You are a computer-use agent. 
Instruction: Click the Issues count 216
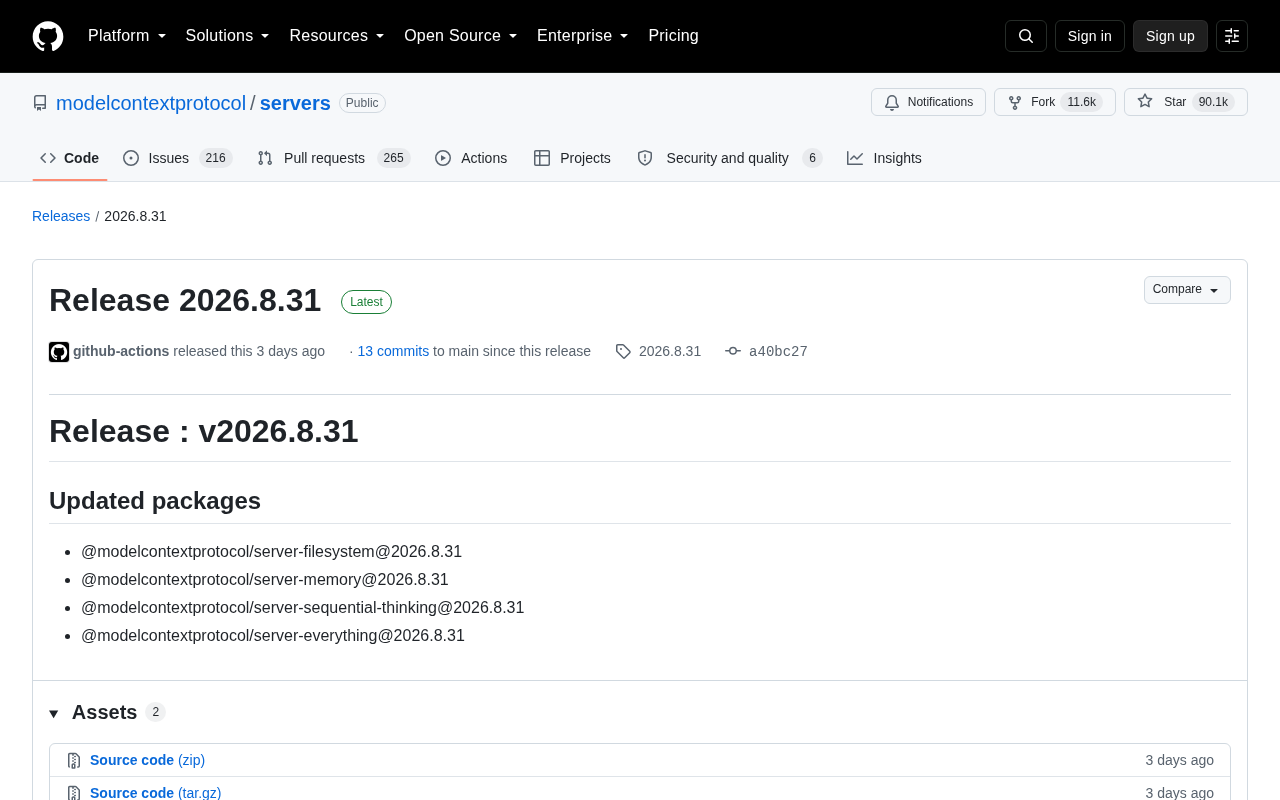pyautogui.click(x=216, y=158)
